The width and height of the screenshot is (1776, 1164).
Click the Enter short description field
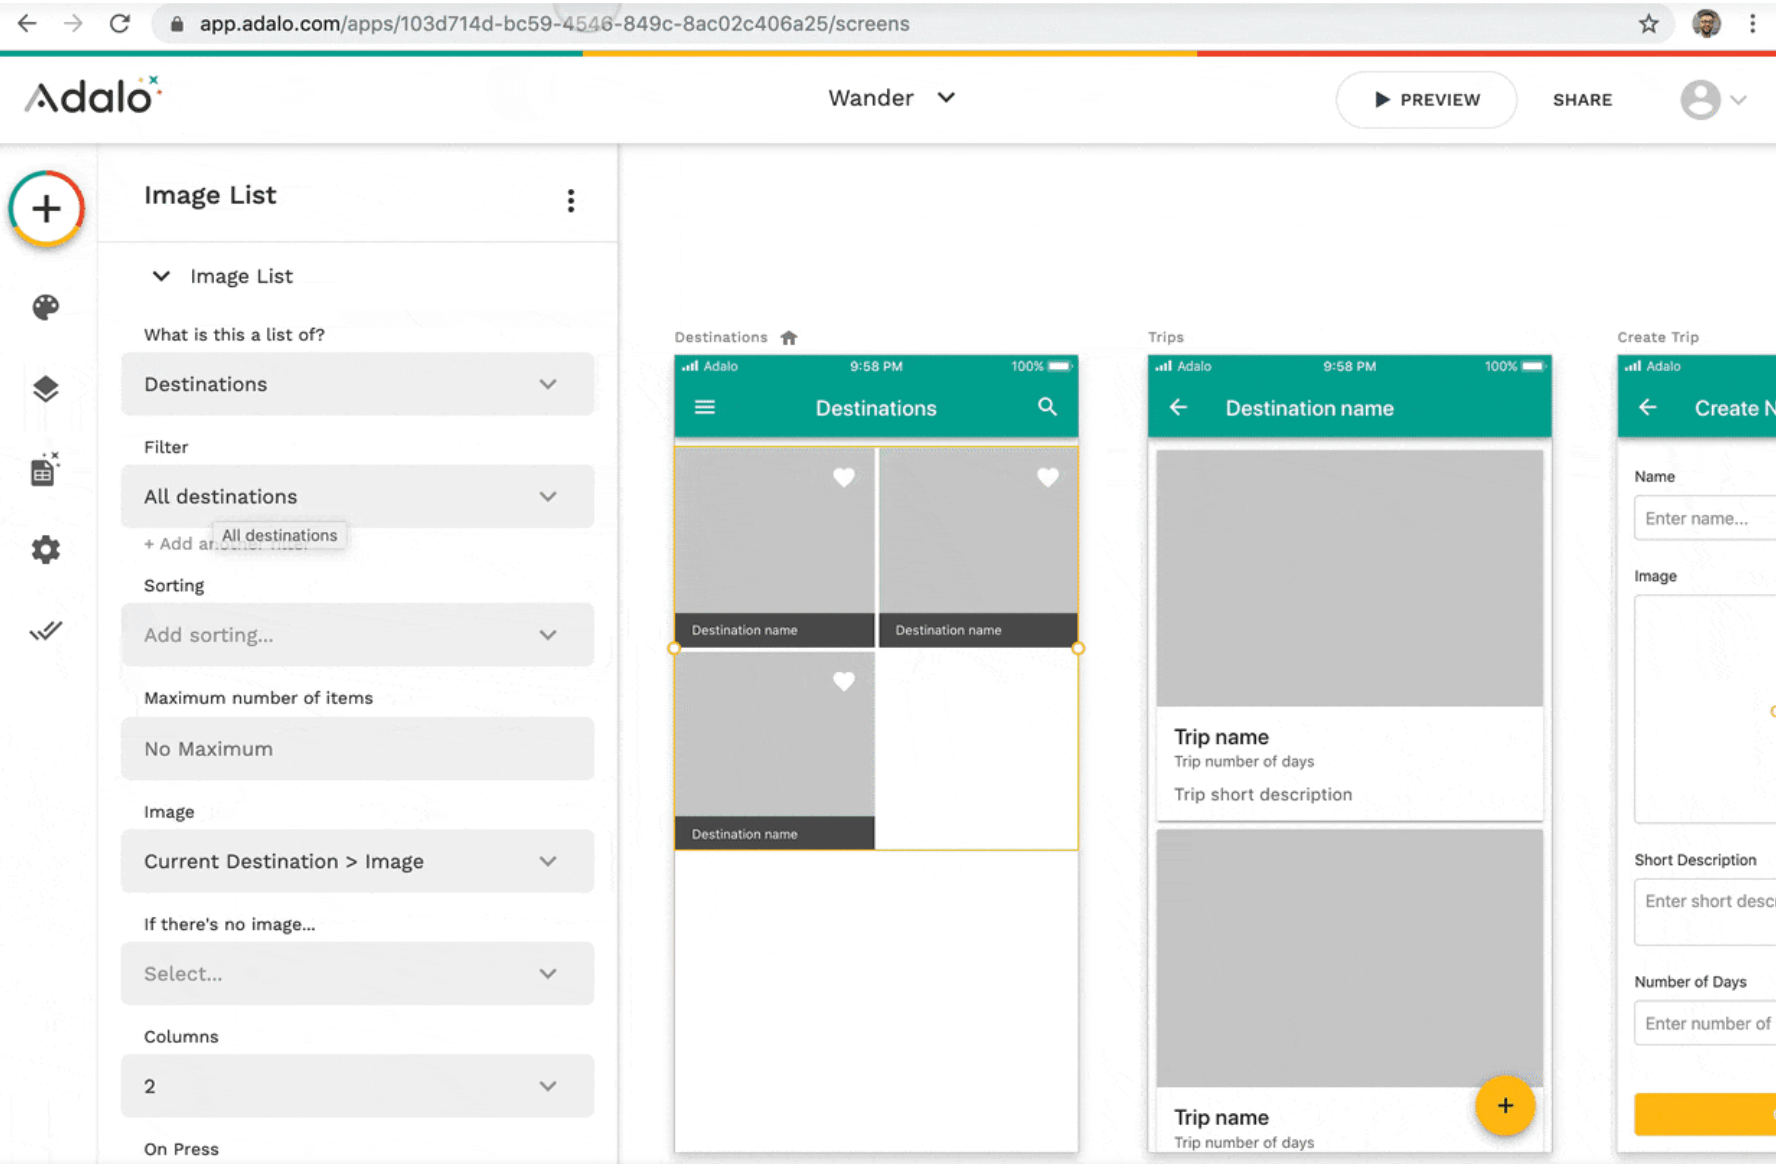point(1705,911)
